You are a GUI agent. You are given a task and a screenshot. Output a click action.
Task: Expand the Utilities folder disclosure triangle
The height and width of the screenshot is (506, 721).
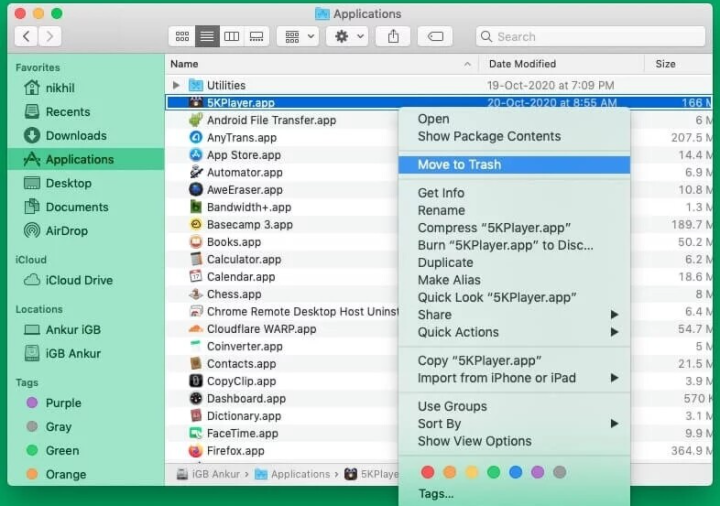pyautogui.click(x=176, y=85)
